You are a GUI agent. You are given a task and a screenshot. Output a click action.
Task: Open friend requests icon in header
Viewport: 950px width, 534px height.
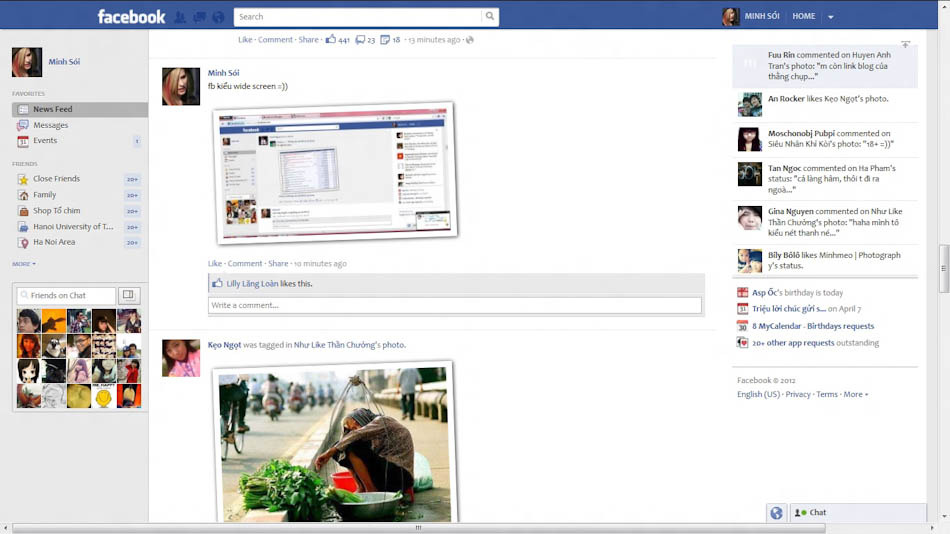pos(180,17)
